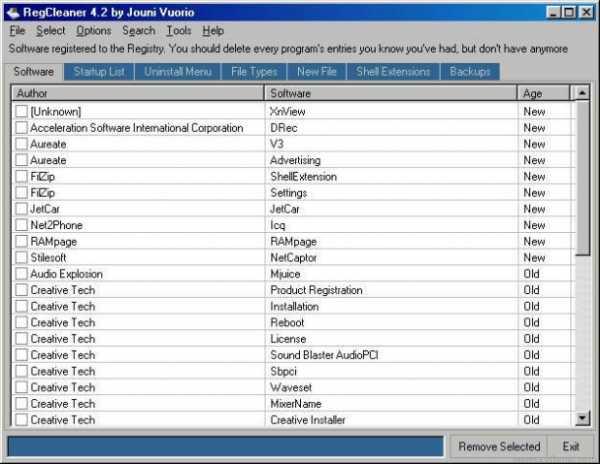Viewport: 600px width, 464px height.
Task: Open the Tools menu
Action: point(178,31)
